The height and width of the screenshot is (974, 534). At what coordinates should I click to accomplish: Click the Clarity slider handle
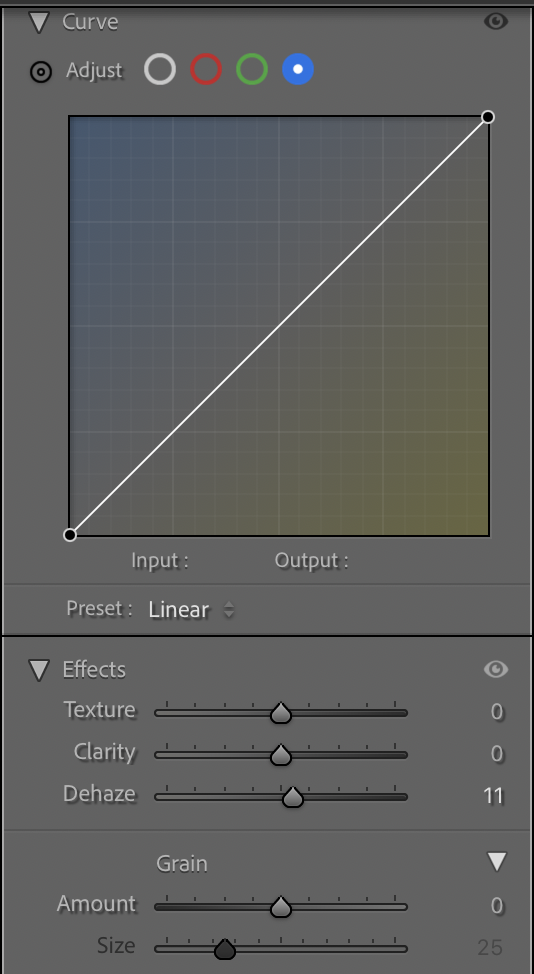pos(281,755)
